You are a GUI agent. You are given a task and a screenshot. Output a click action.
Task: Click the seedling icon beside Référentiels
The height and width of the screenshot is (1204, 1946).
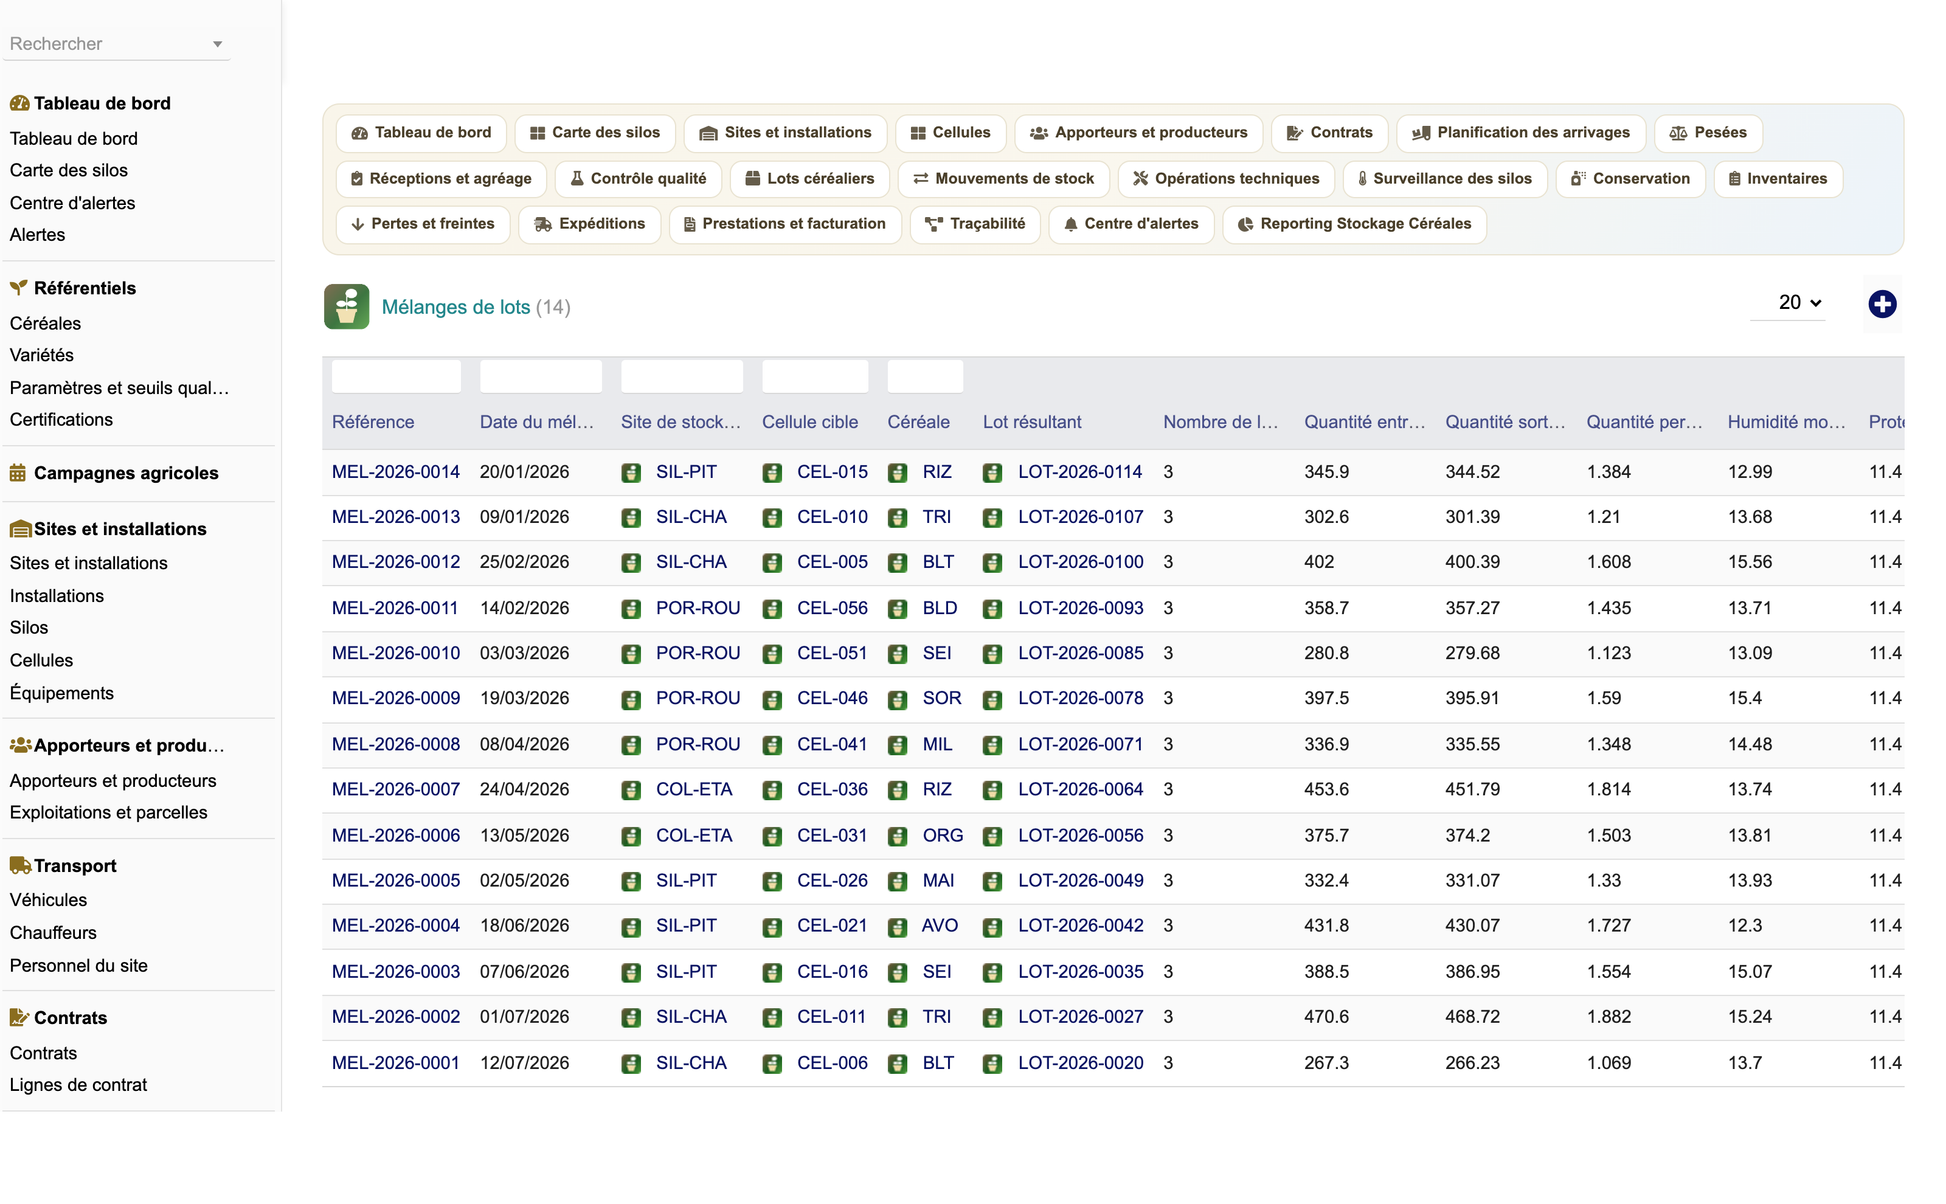[19, 288]
